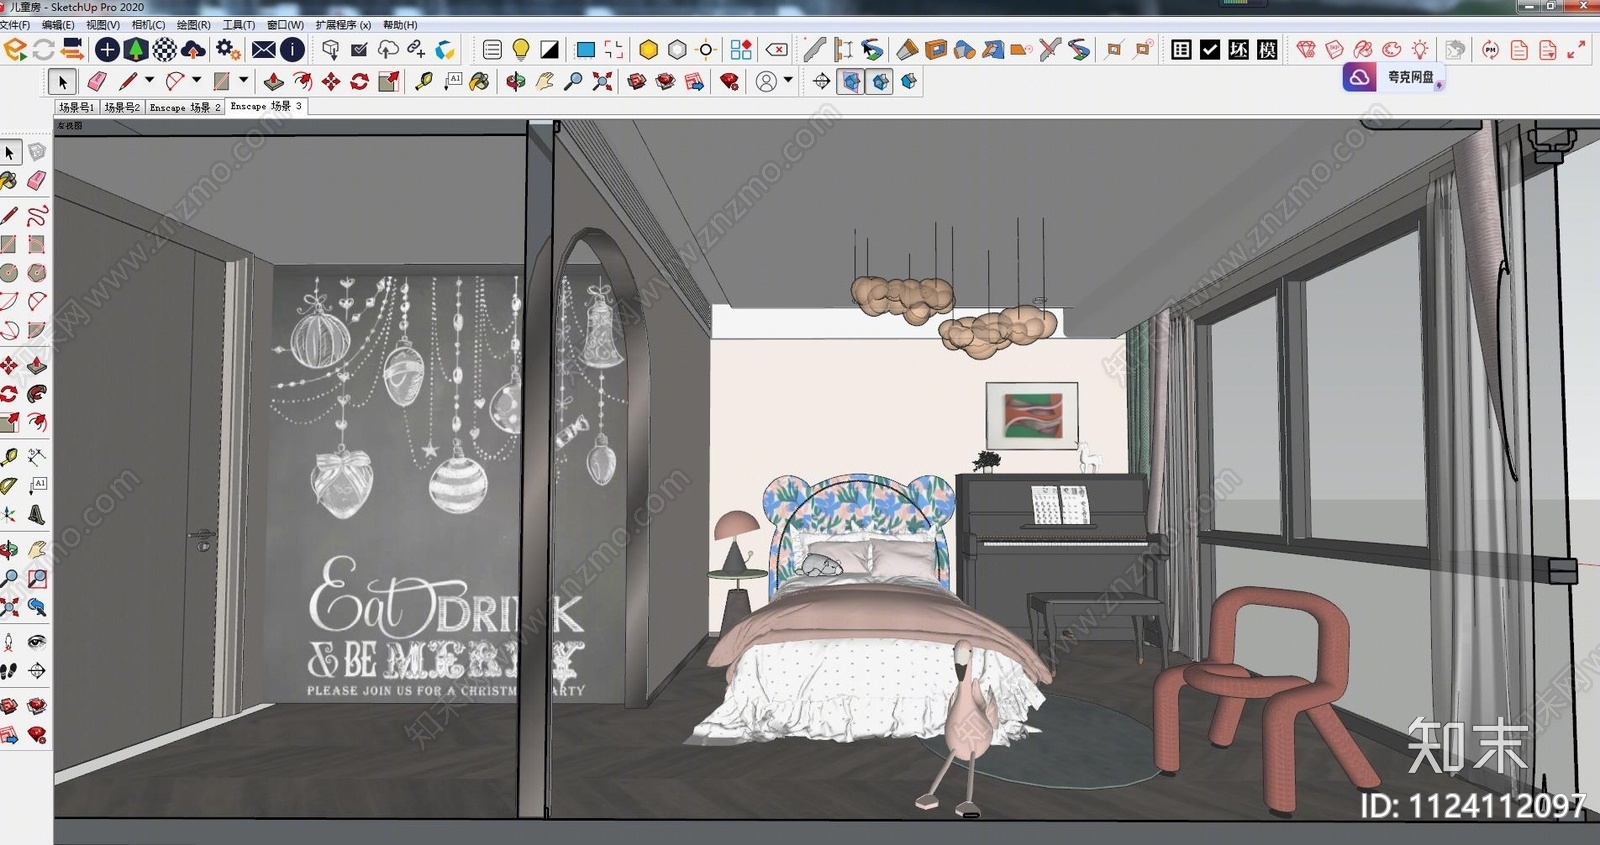Select the Protractor tool in left toolbar
This screenshot has height=845, width=1600.
point(9,486)
